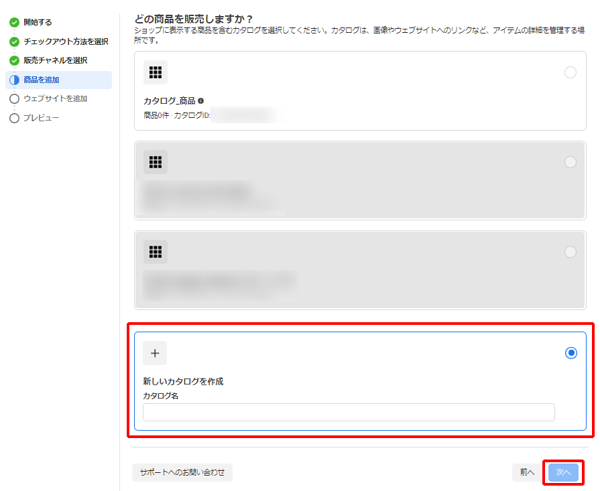Click the plus icon for 新しいカタログを作成
Screen dimensions: 600x491
tap(155, 353)
